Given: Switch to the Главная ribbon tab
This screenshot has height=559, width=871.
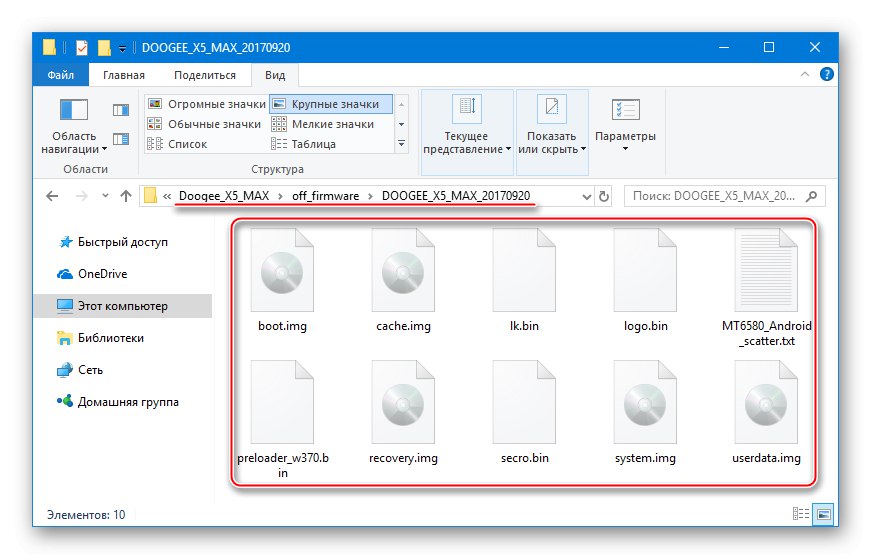Looking at the screenshot, I should coord(123,75).
